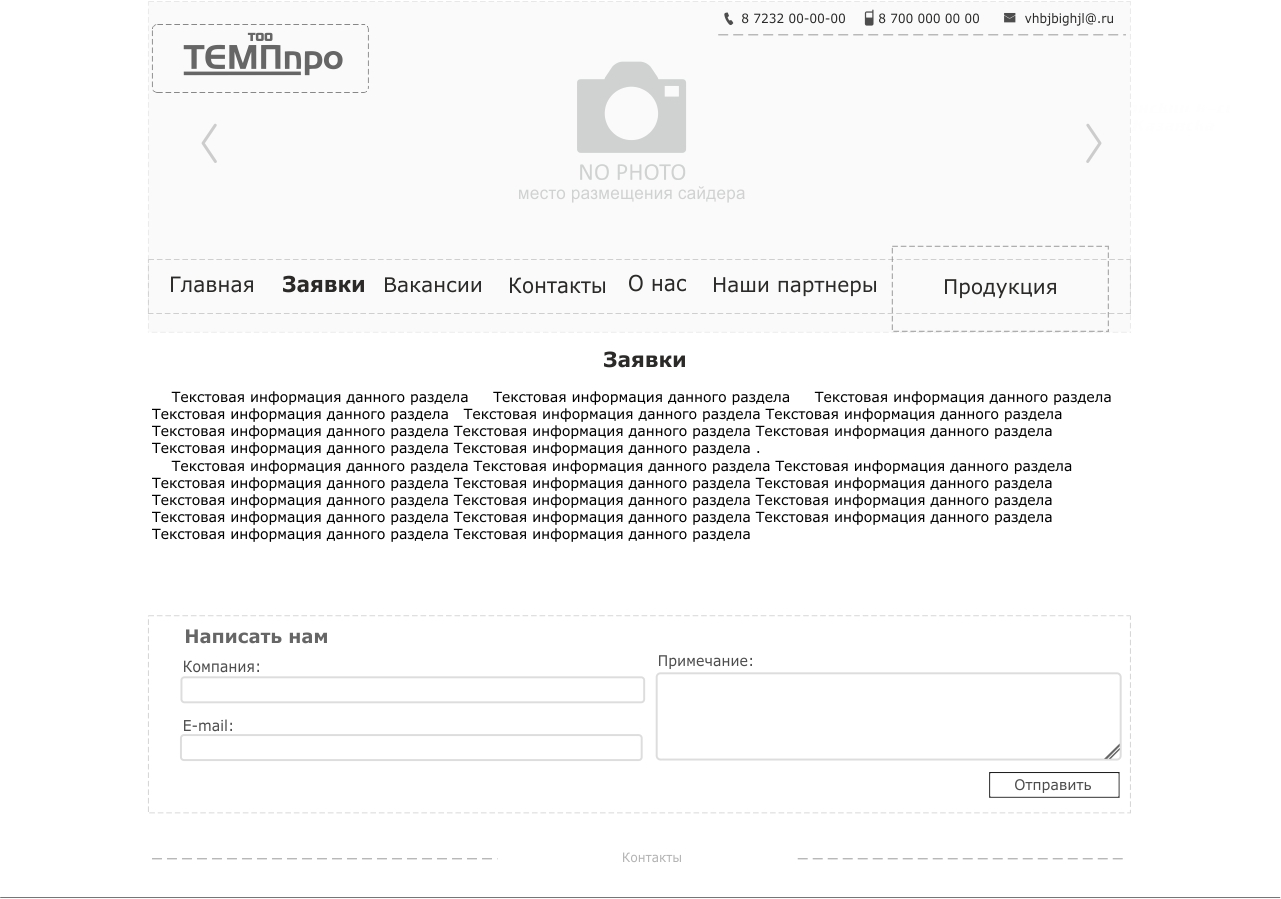
Task: Click the right slider arrow
Action: tap(1093, 143)
